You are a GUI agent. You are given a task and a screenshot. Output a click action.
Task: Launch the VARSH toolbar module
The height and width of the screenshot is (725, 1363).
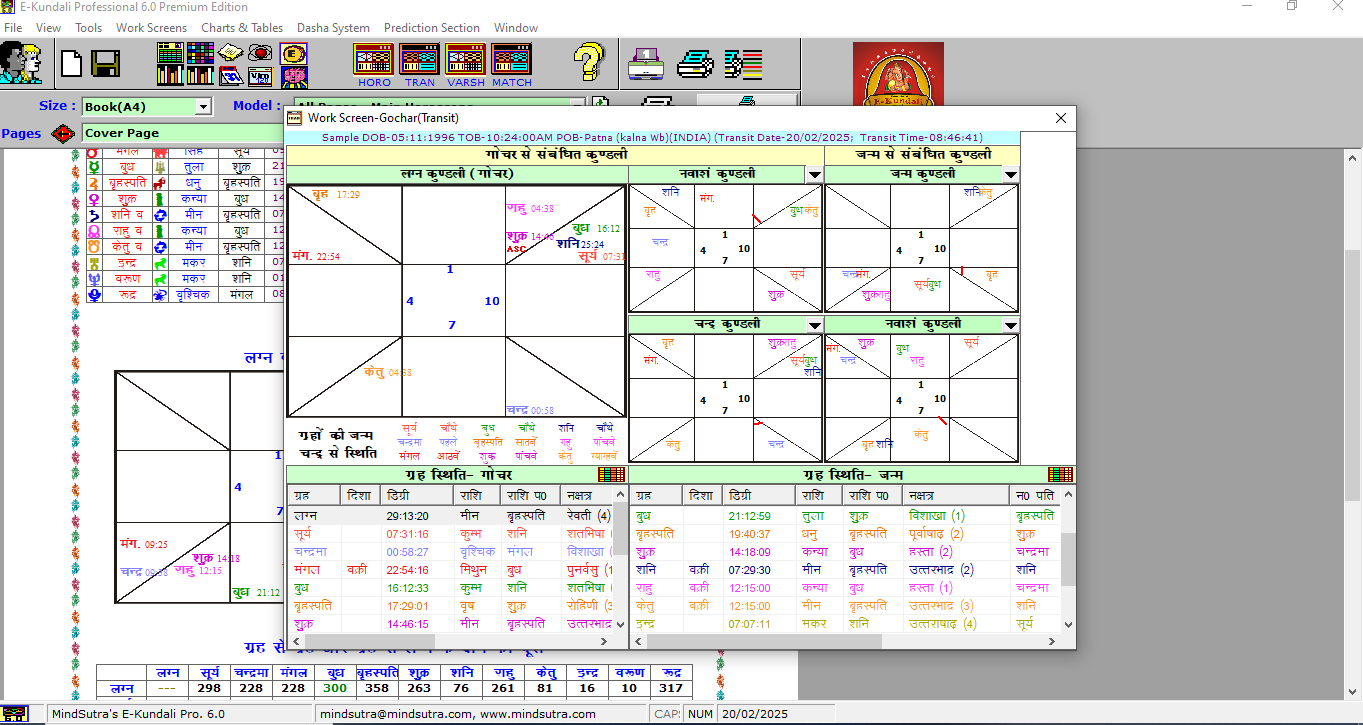tap(465, 64)
